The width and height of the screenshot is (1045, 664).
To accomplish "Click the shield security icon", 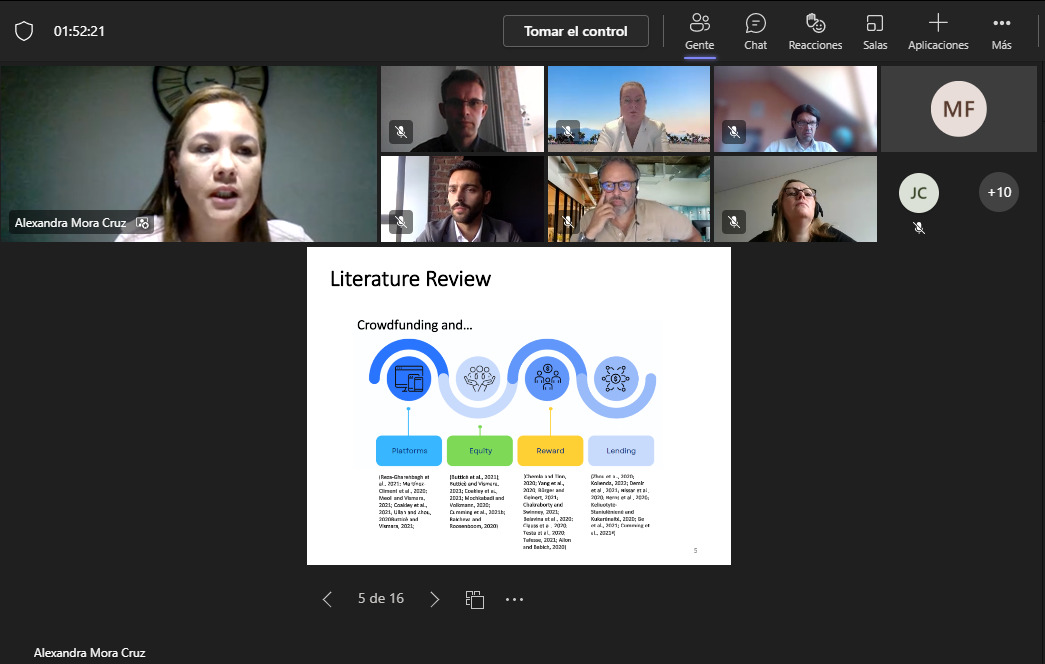I will point(24,31).
